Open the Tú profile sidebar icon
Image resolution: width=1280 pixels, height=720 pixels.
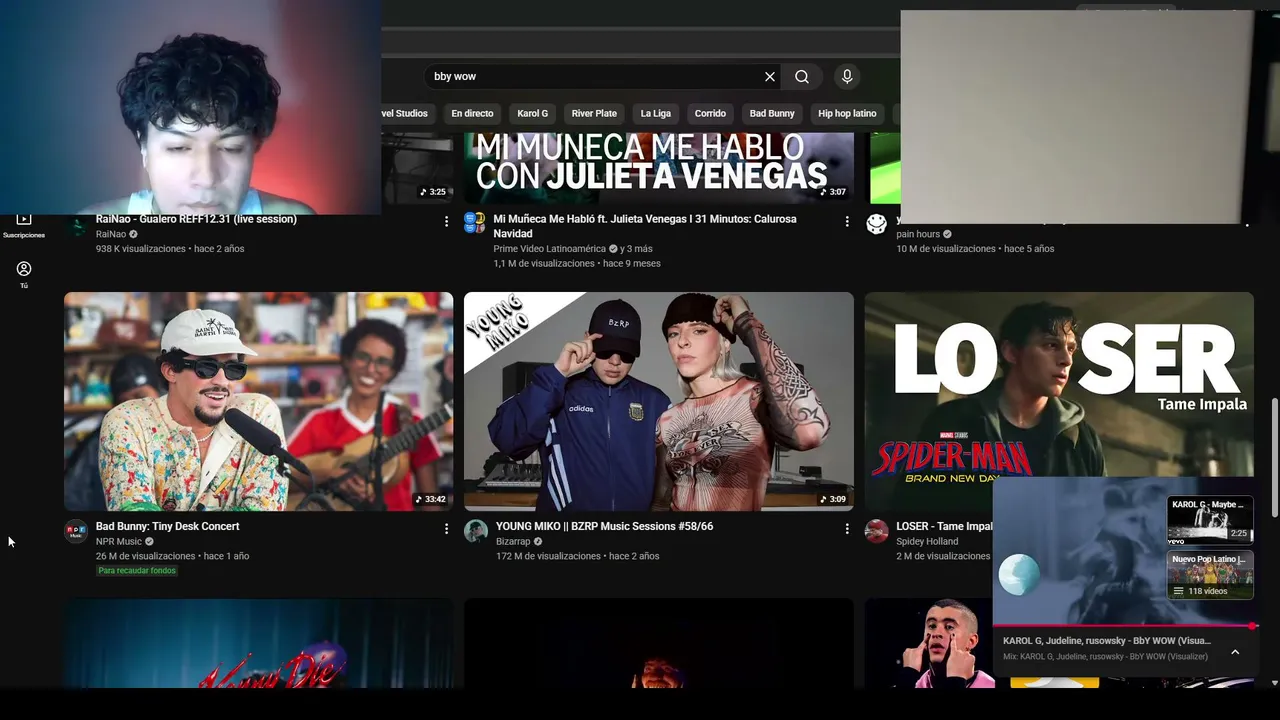click(24, 275)
